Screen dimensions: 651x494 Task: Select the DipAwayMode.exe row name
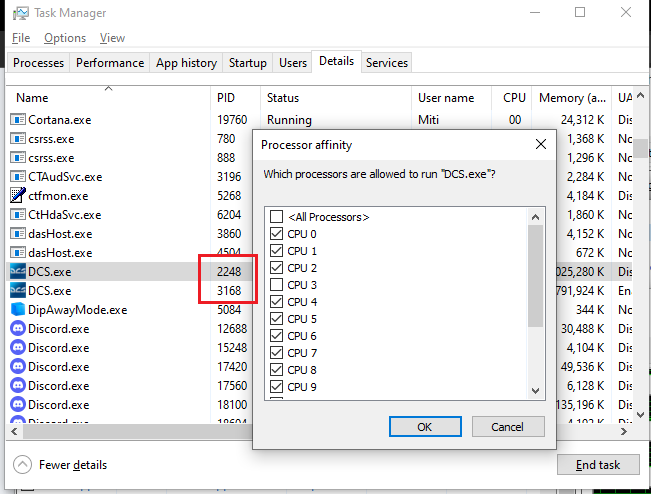click(78, 310)
